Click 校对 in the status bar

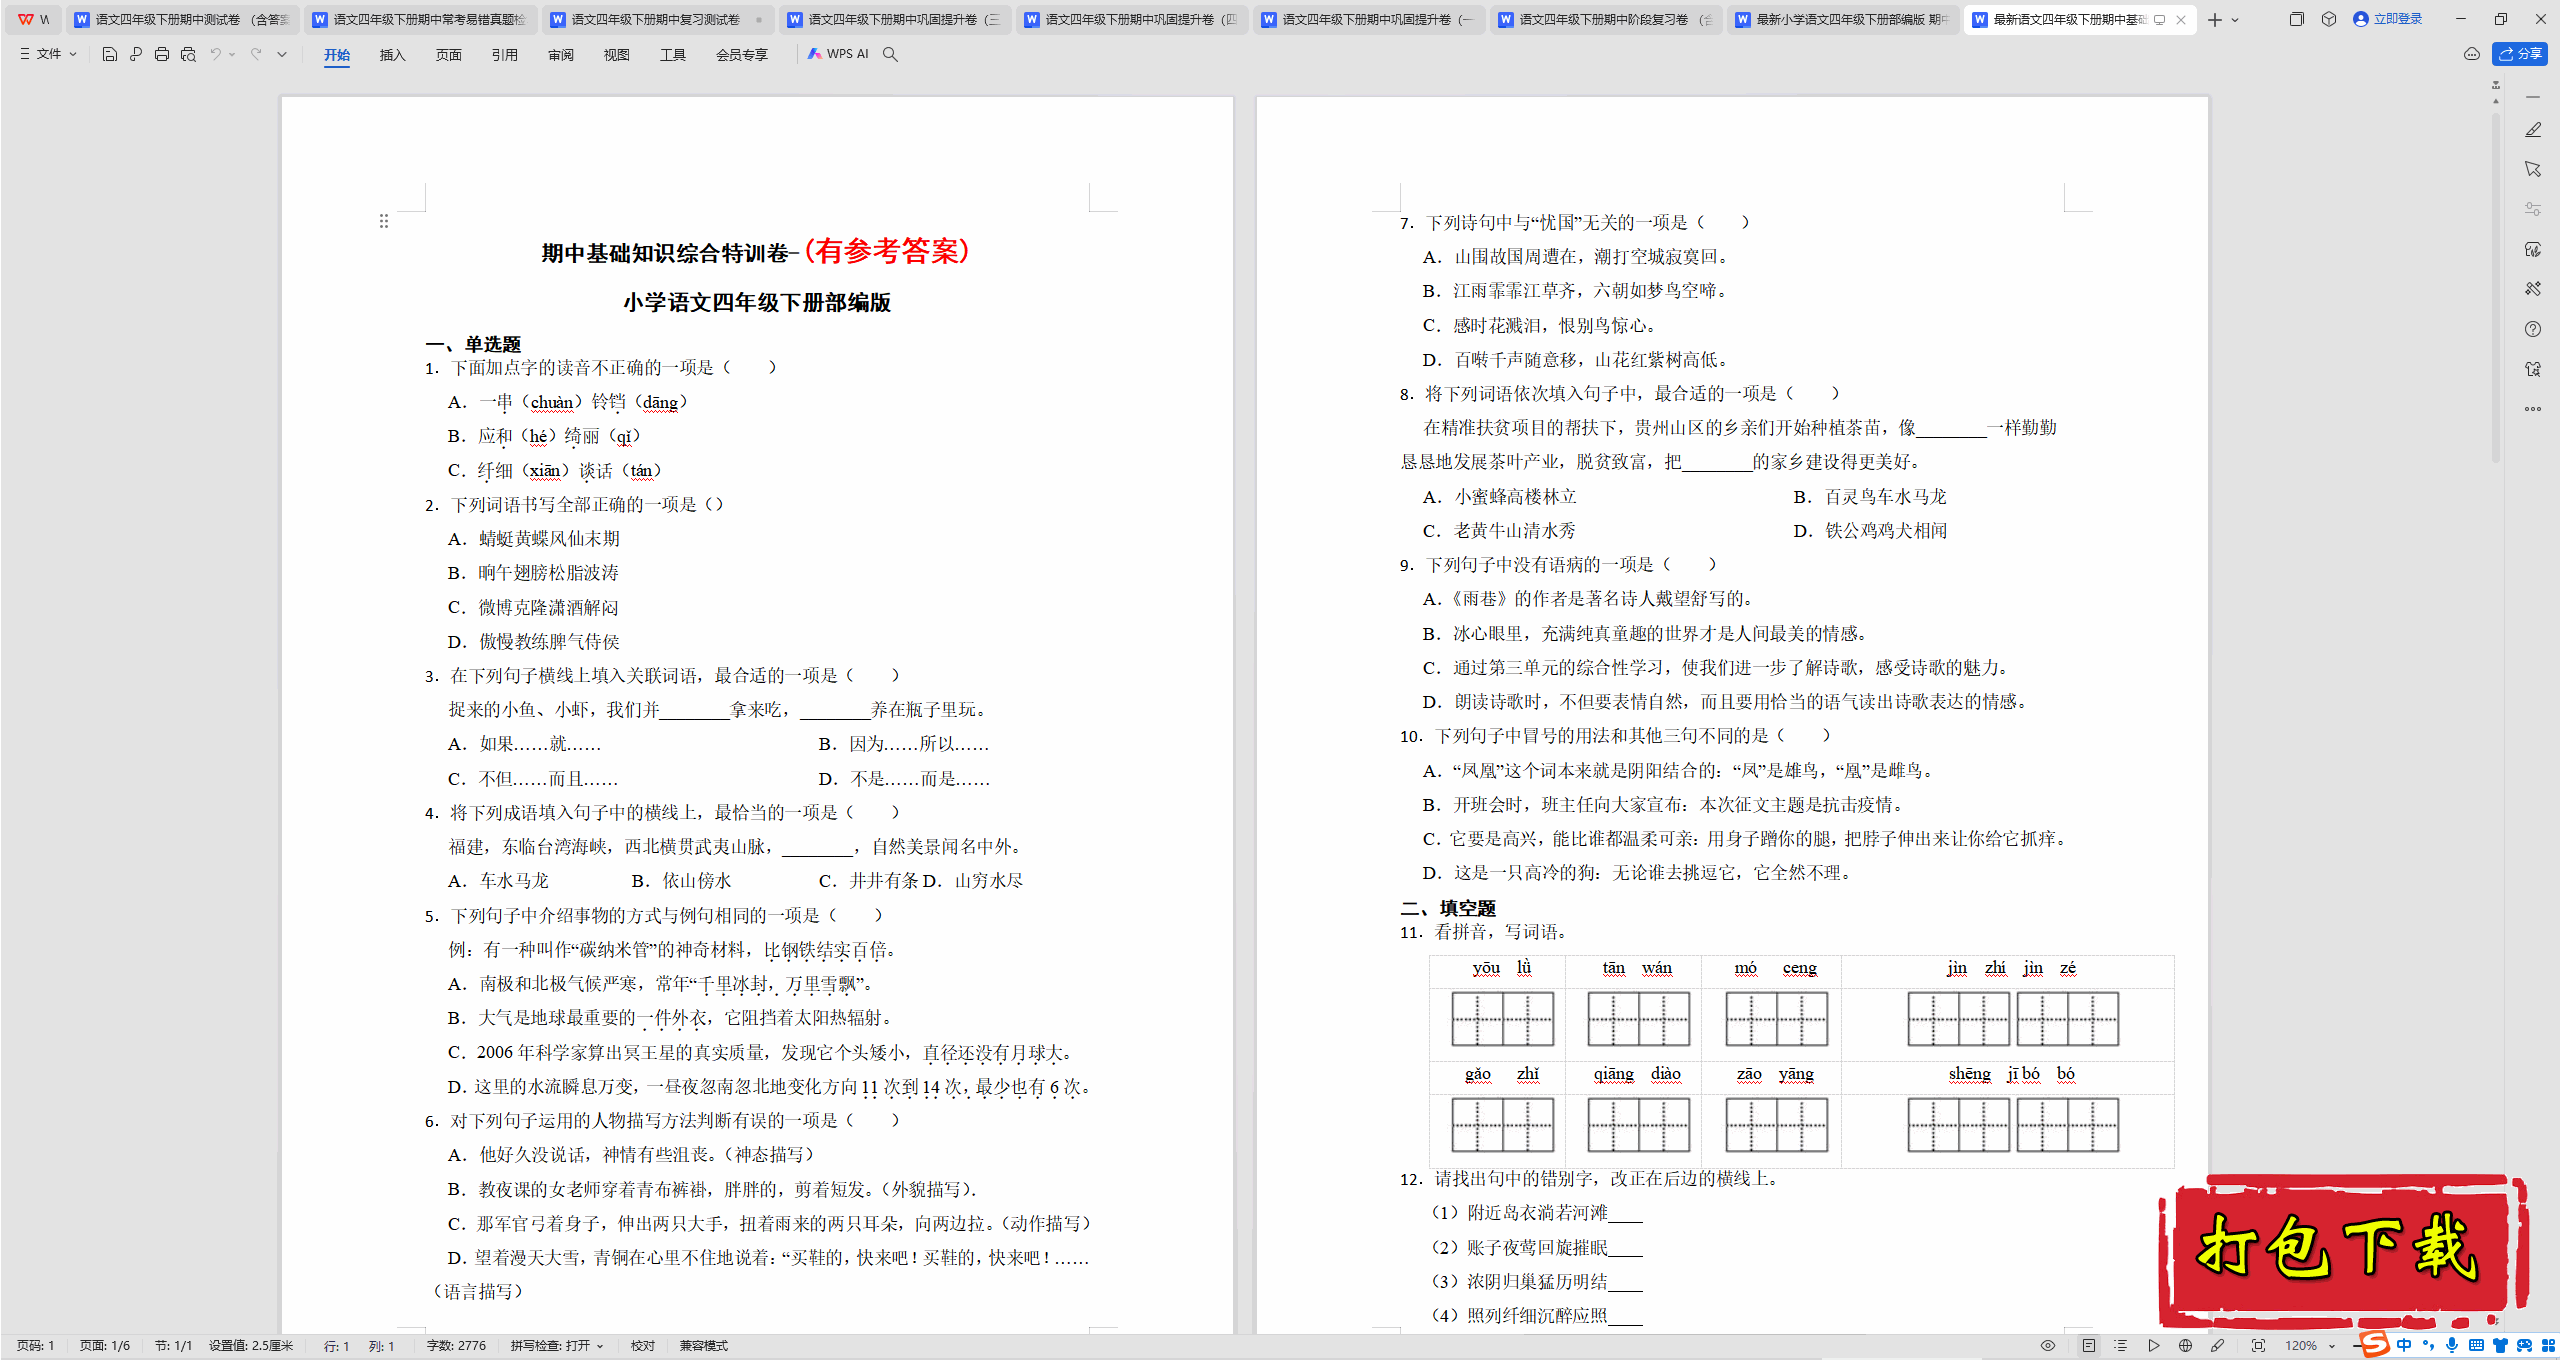[643, 1346]
